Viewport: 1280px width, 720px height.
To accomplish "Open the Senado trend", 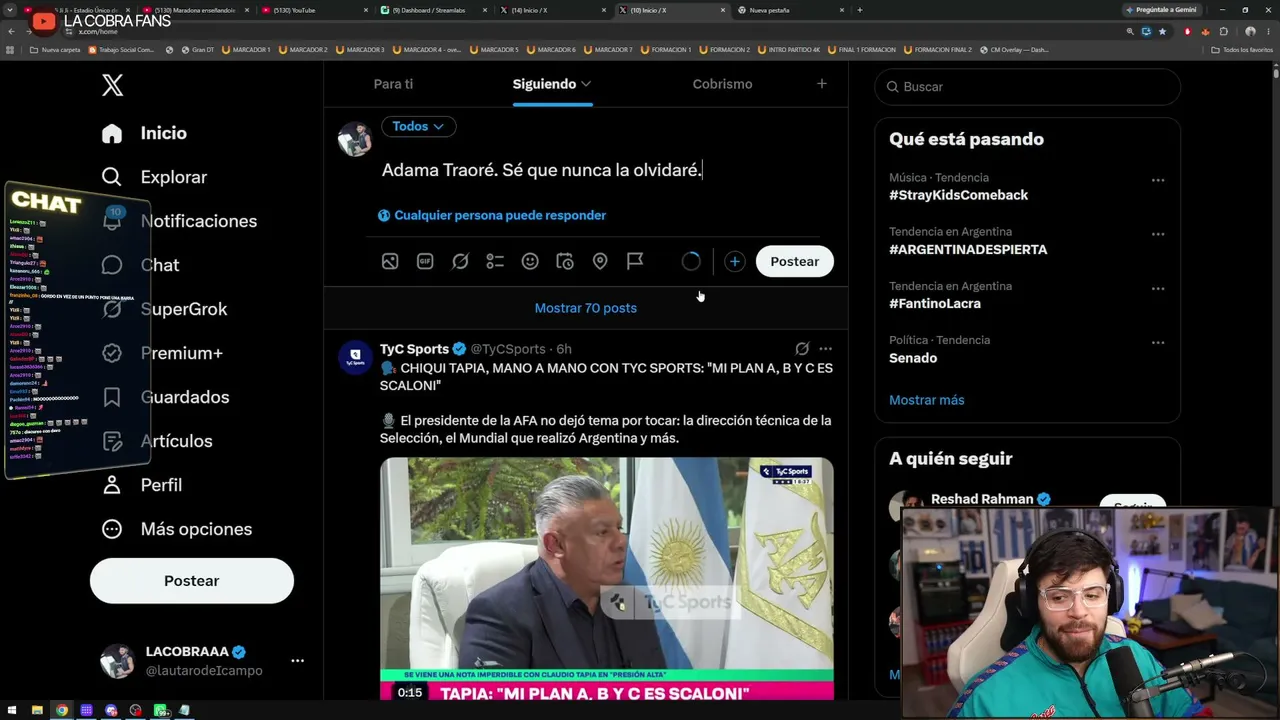I will pyautogui.click(x=913, y=358).
